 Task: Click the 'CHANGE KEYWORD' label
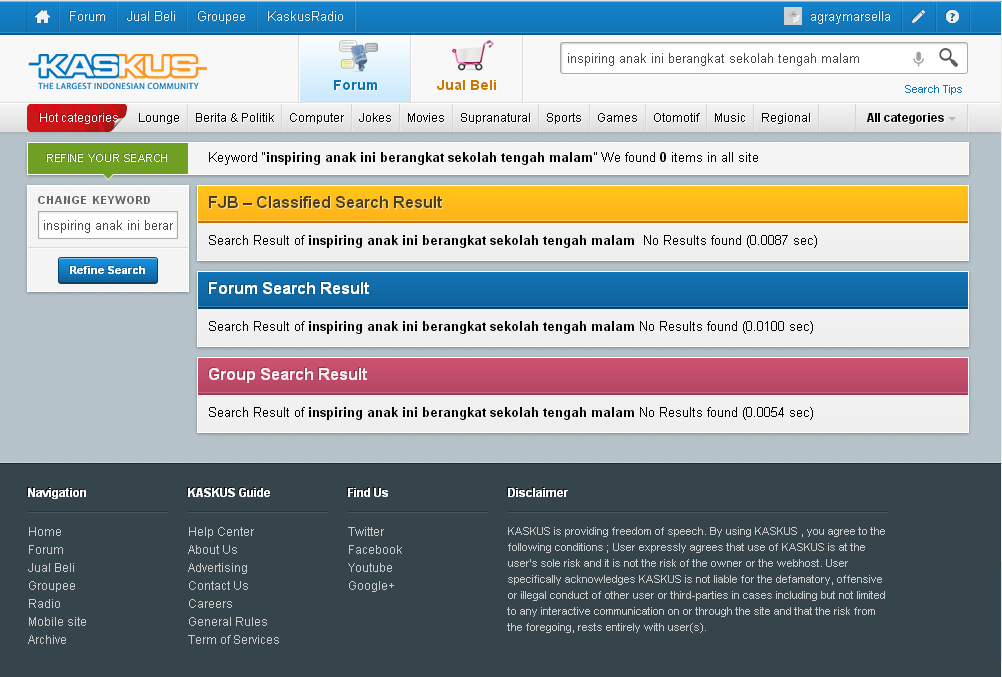[94, 200]
